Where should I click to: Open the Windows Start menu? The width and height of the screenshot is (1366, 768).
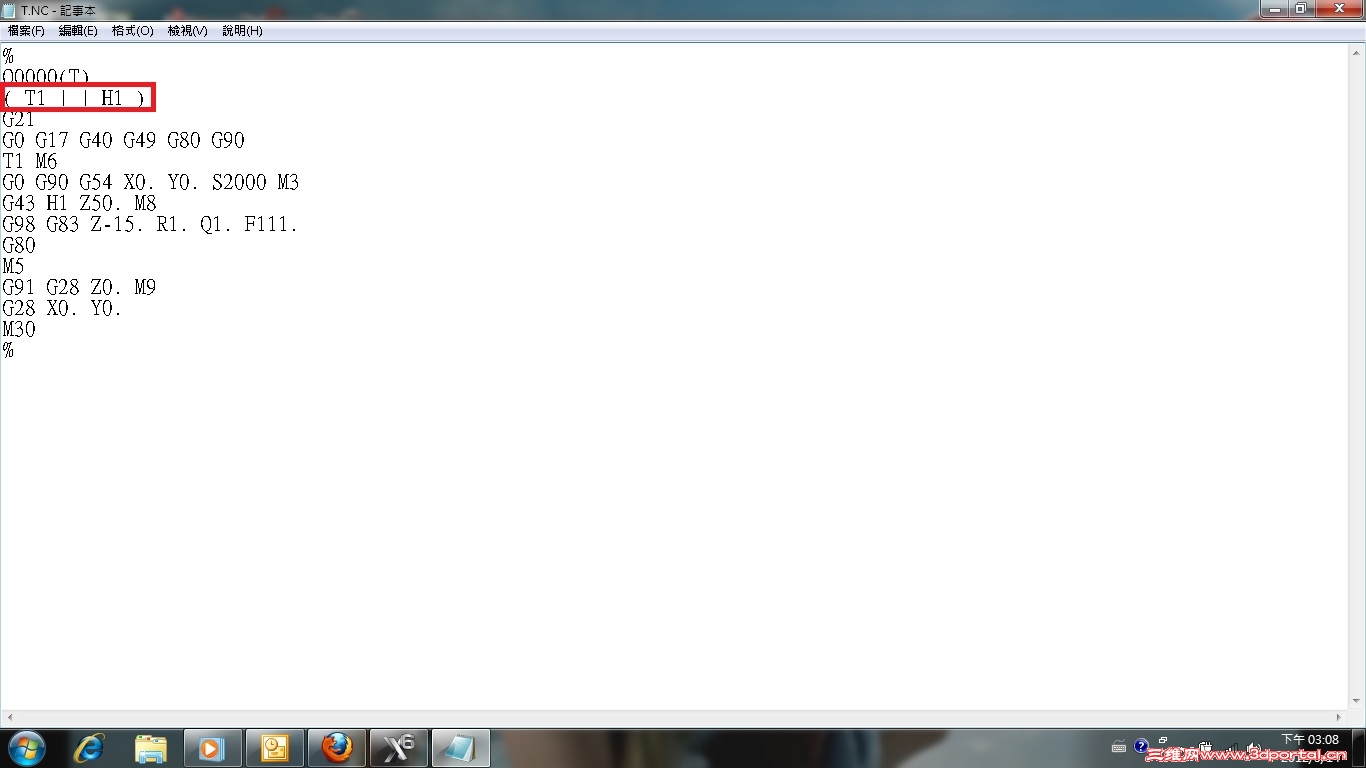click(x=26, y=748)
